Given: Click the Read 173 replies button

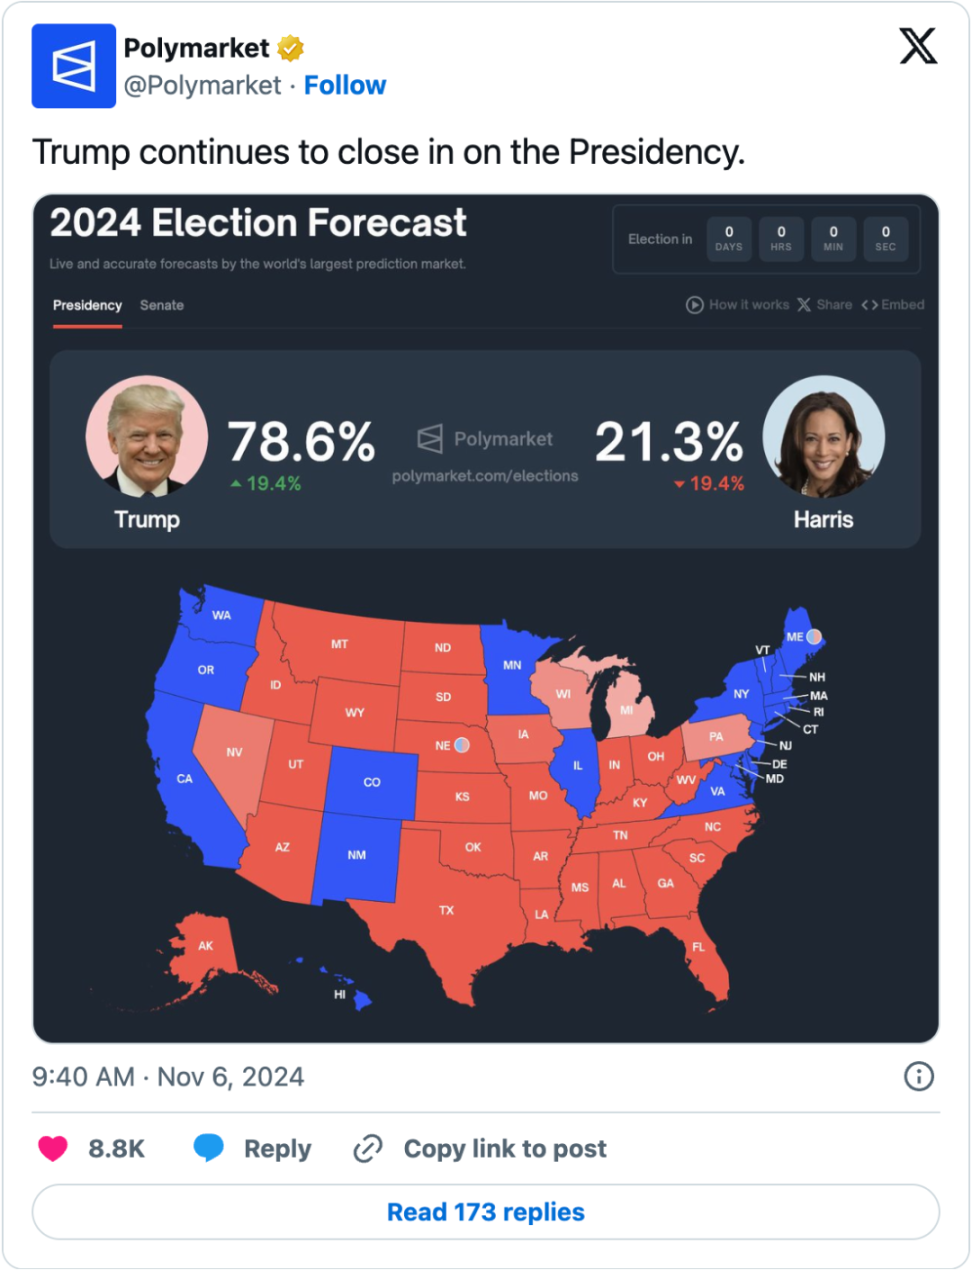Looking at the screenshot, I should (x=486, y=1212).
